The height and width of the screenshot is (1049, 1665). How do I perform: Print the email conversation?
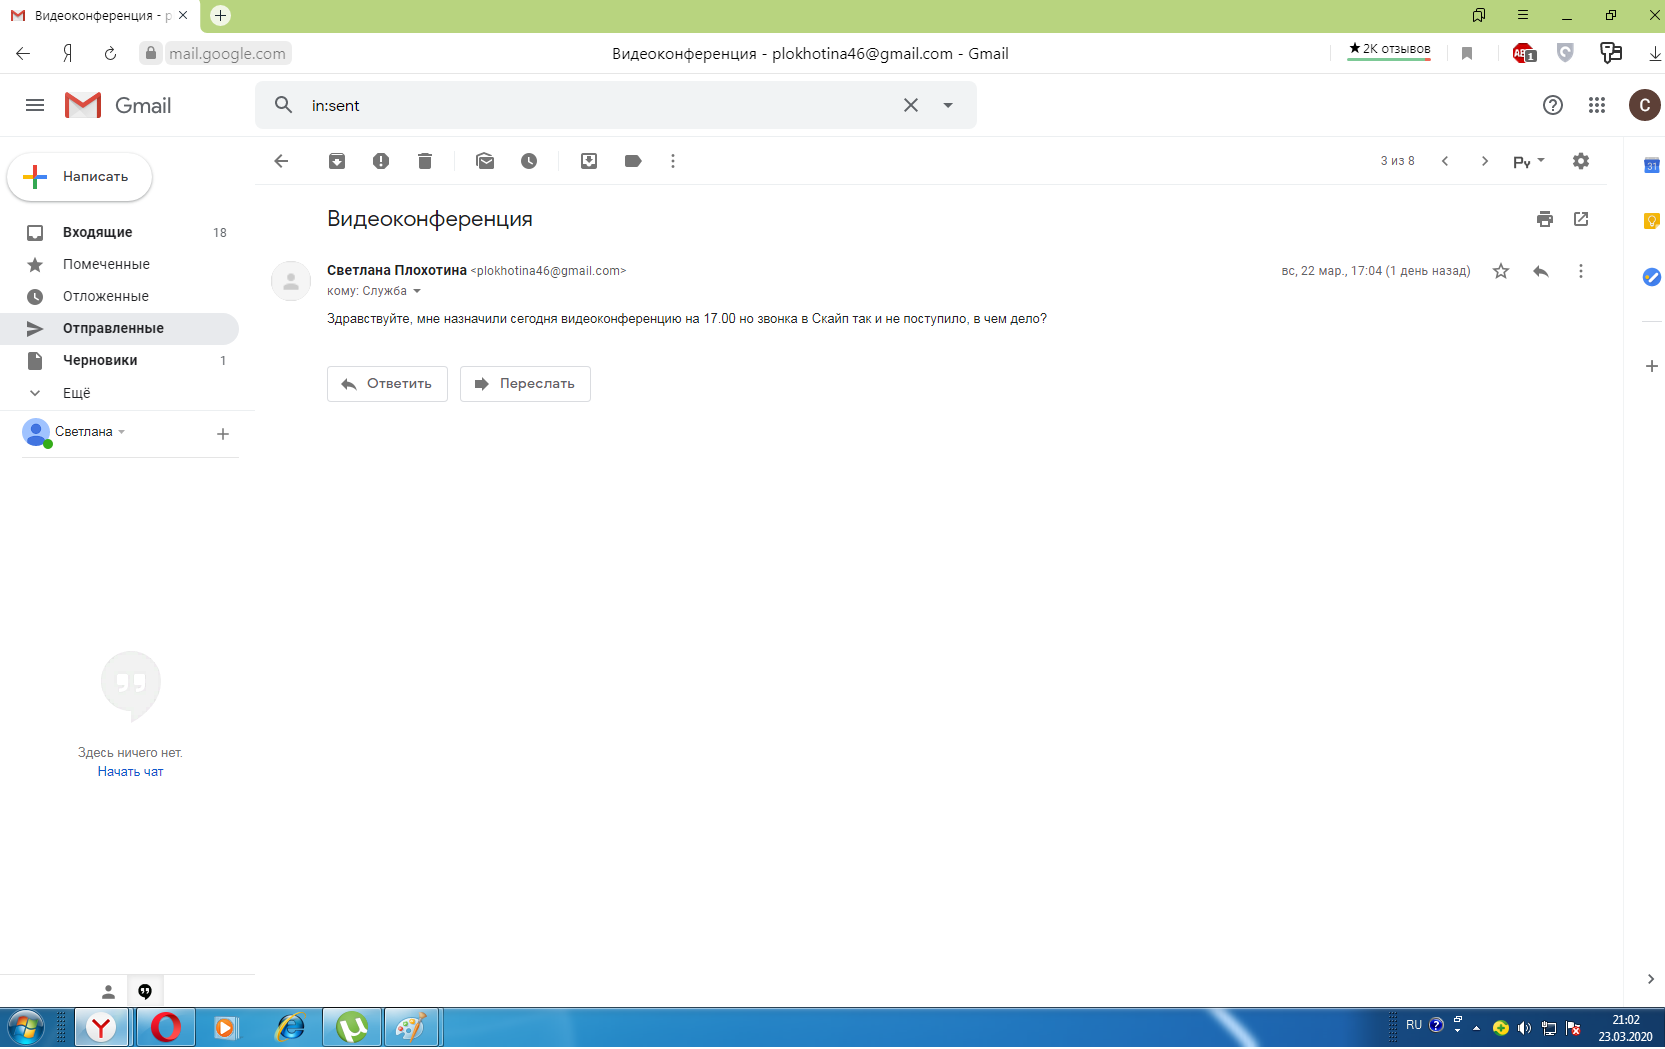(1545, 219)
